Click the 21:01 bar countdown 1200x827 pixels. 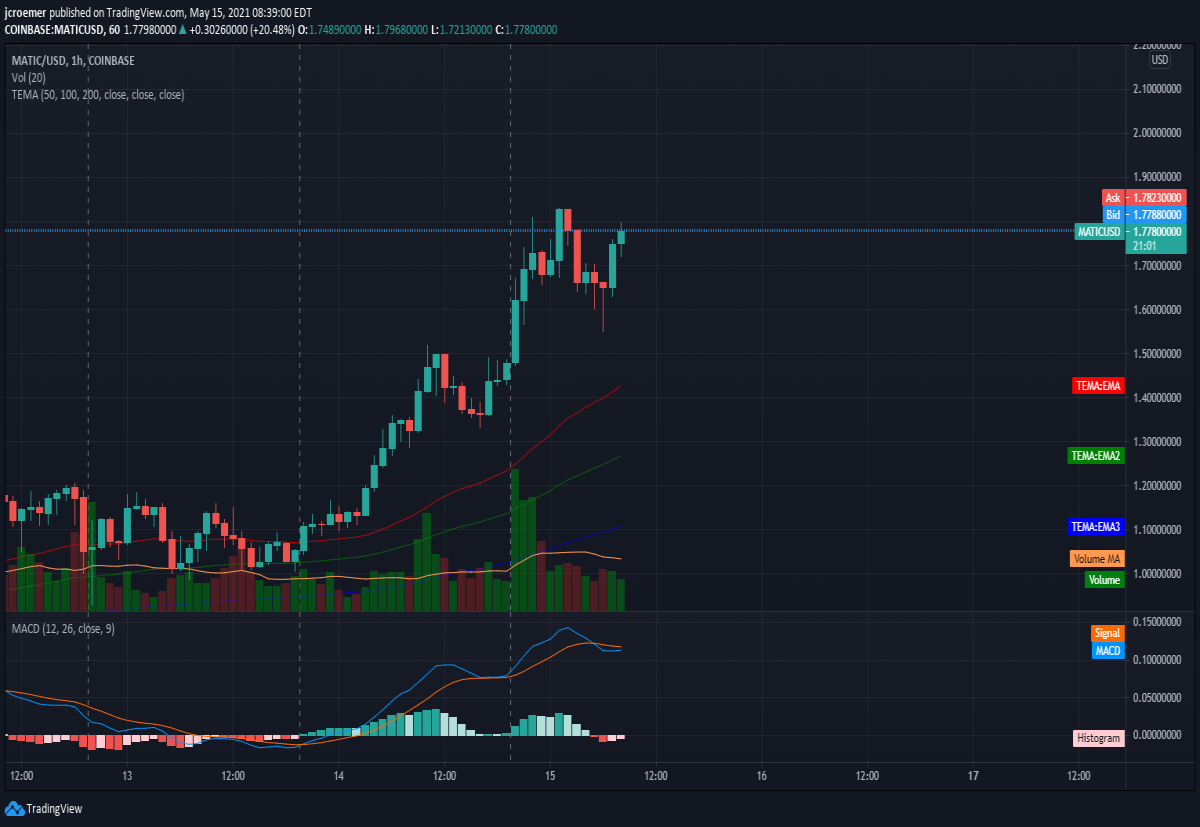tap(1144, 246)
